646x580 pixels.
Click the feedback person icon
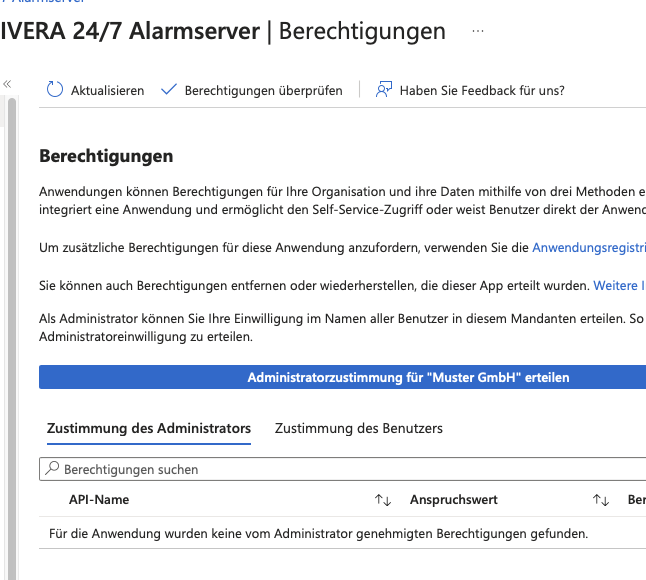click(383, 90)
